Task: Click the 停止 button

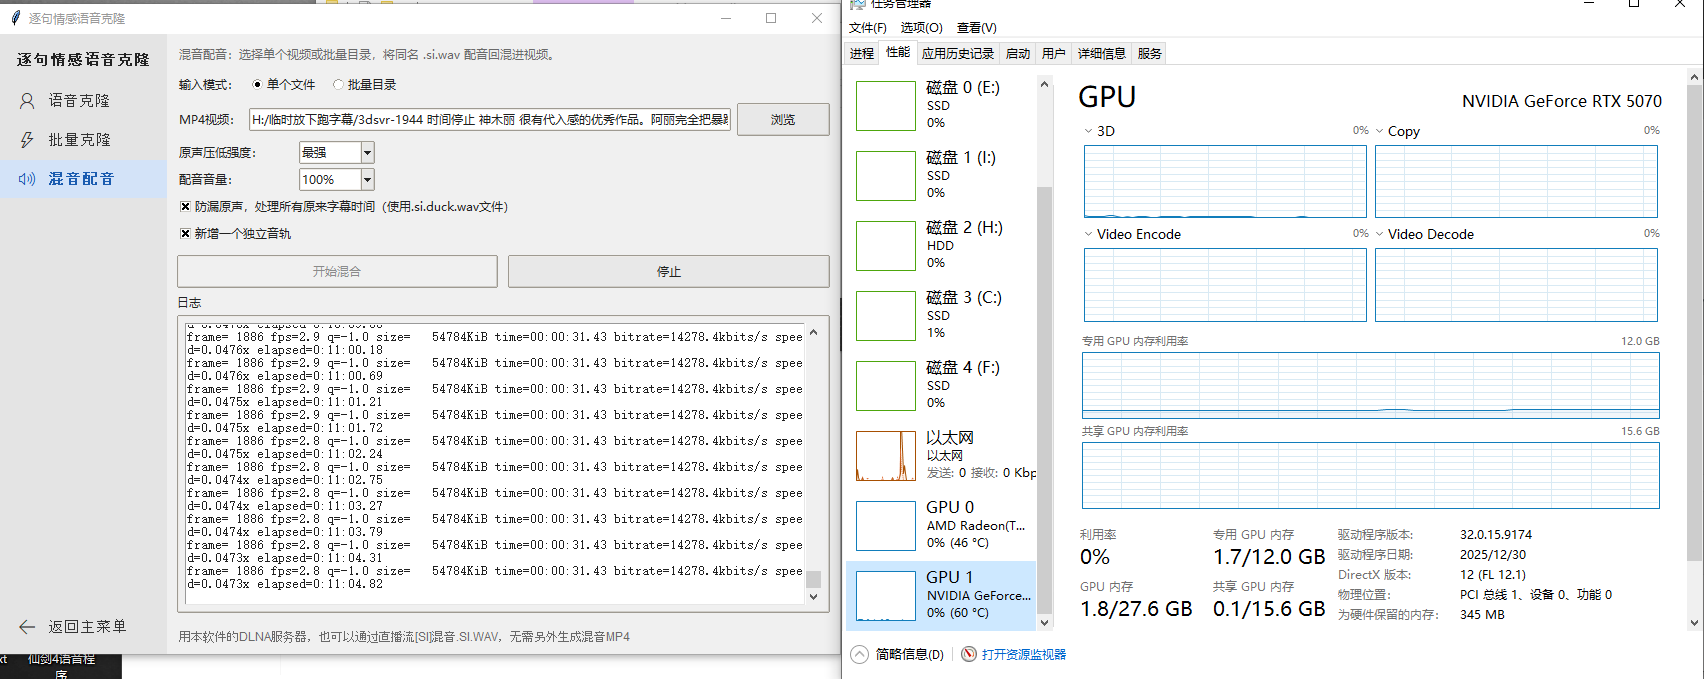Action: pyautogui.click(x=669, y=271)
